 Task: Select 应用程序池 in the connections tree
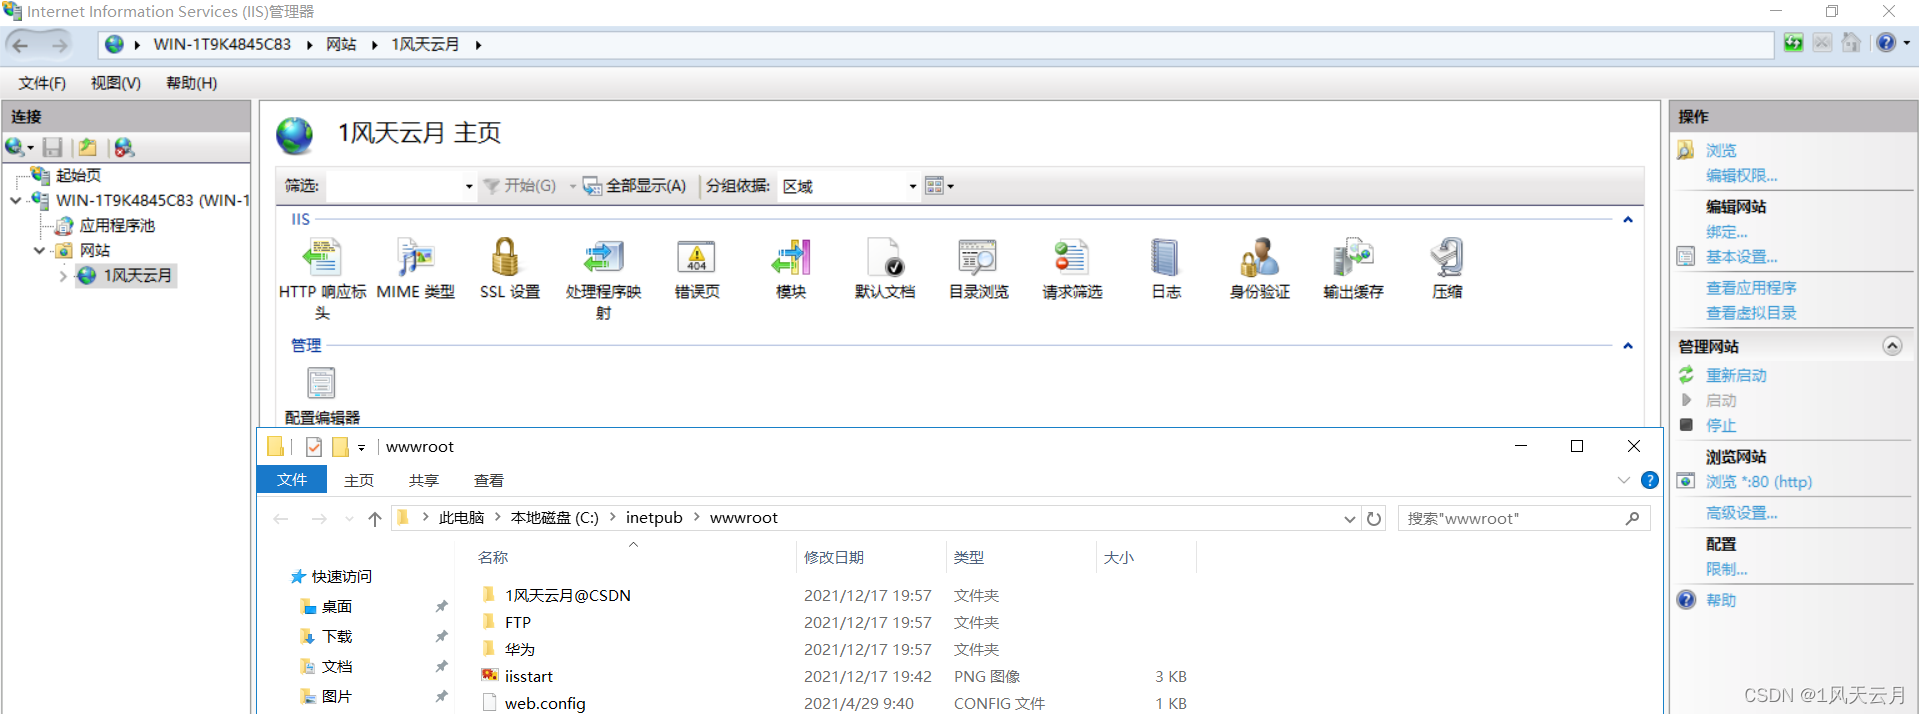(117, 226)
